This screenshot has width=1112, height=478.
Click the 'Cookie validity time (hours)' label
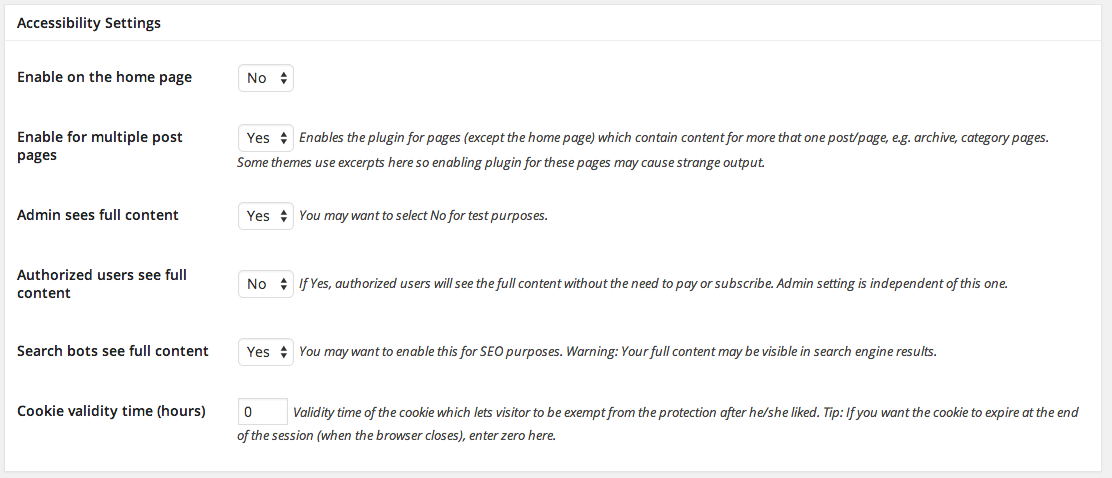coord(111,411)
